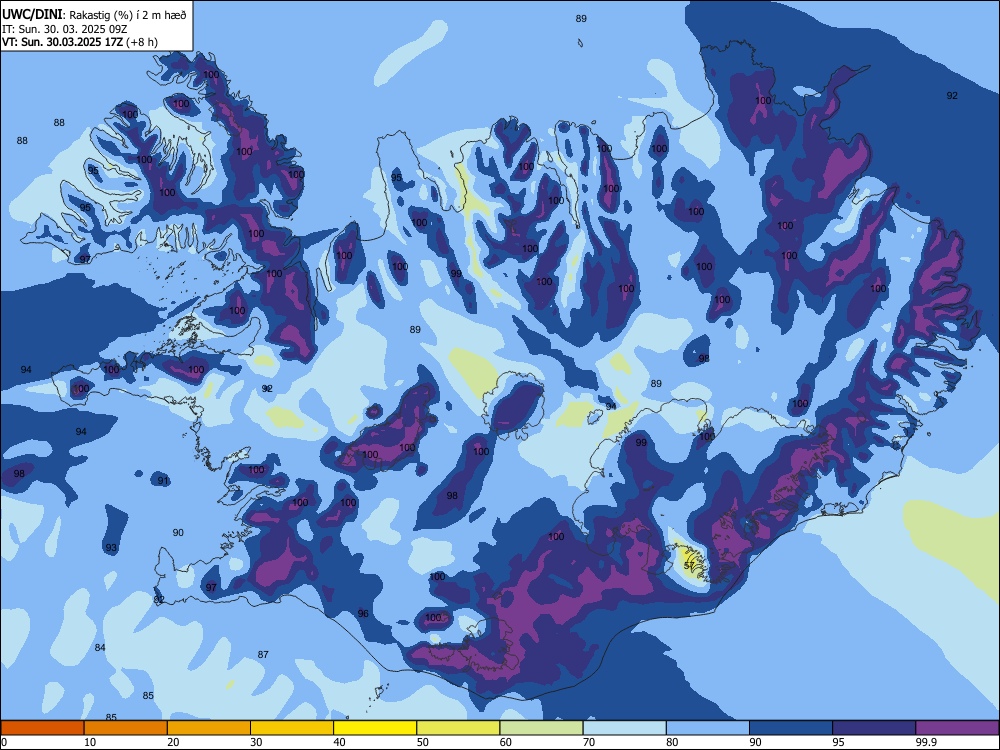The width and height of the screenshot is (1000, 750).
Task: Click the '87' humidity value on the map
Action: (263, 654)
